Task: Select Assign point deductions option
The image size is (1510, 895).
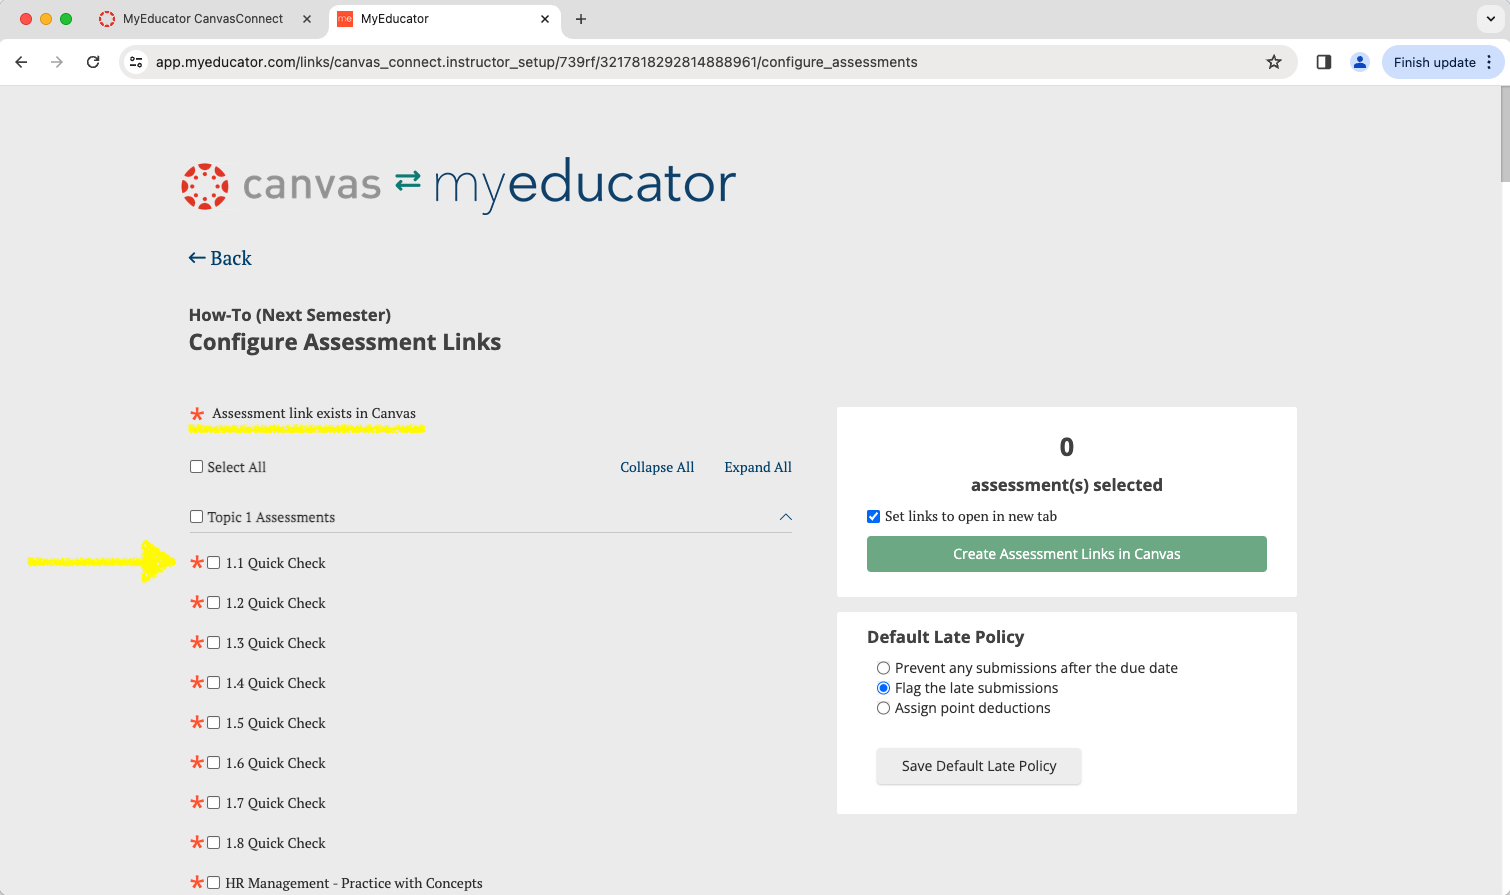Action: pos(883,708)
